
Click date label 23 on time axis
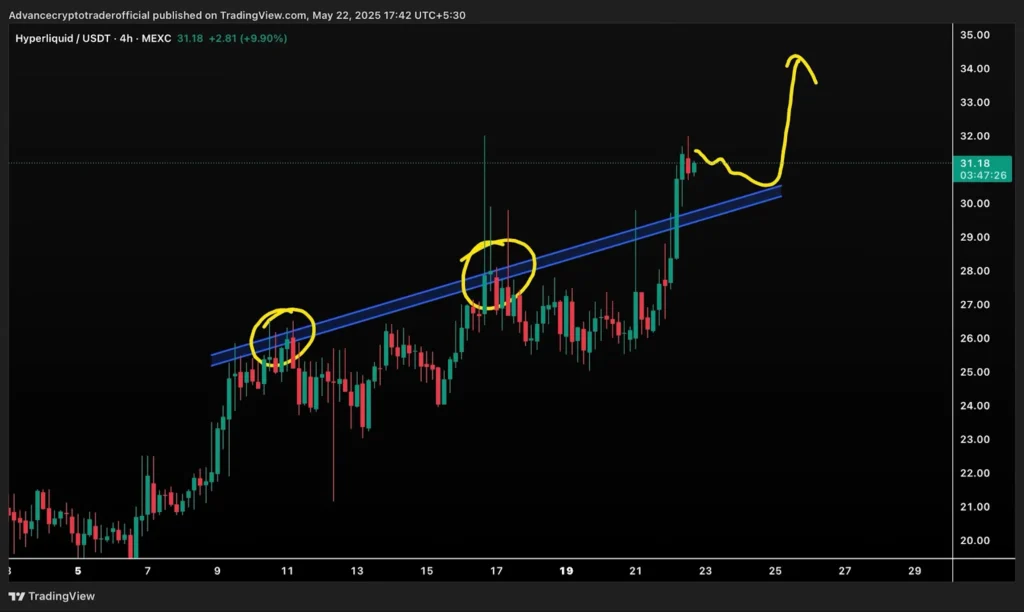click(705, 571)
